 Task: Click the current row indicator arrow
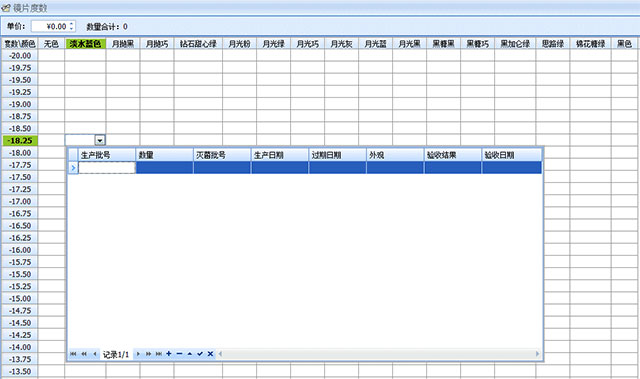coord(73,168)
